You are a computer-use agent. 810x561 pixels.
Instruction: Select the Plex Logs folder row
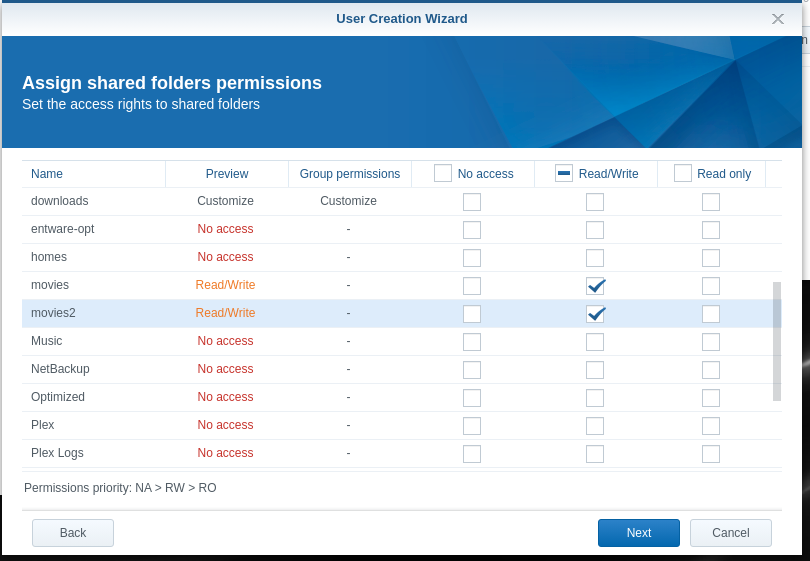pos(58,453)
